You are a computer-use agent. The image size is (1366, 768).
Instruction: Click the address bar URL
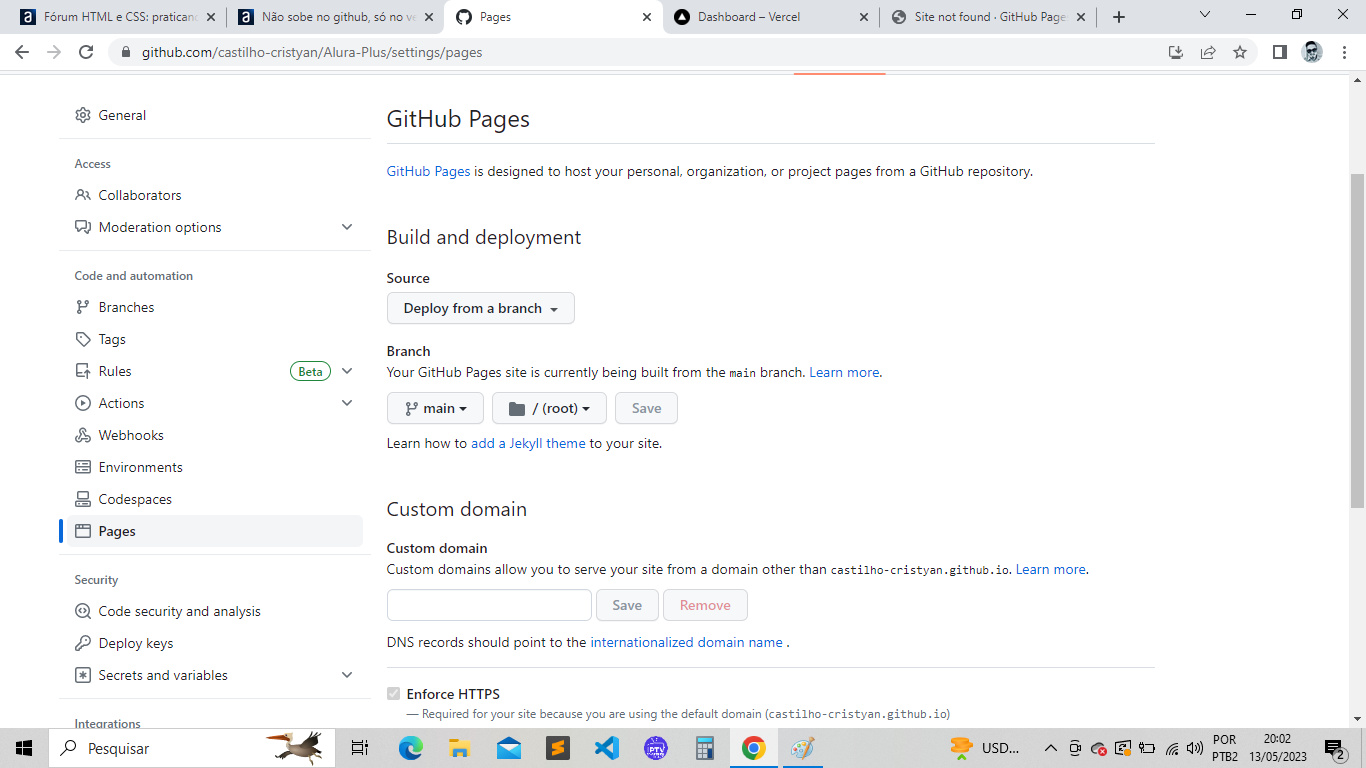click(312, 52)
